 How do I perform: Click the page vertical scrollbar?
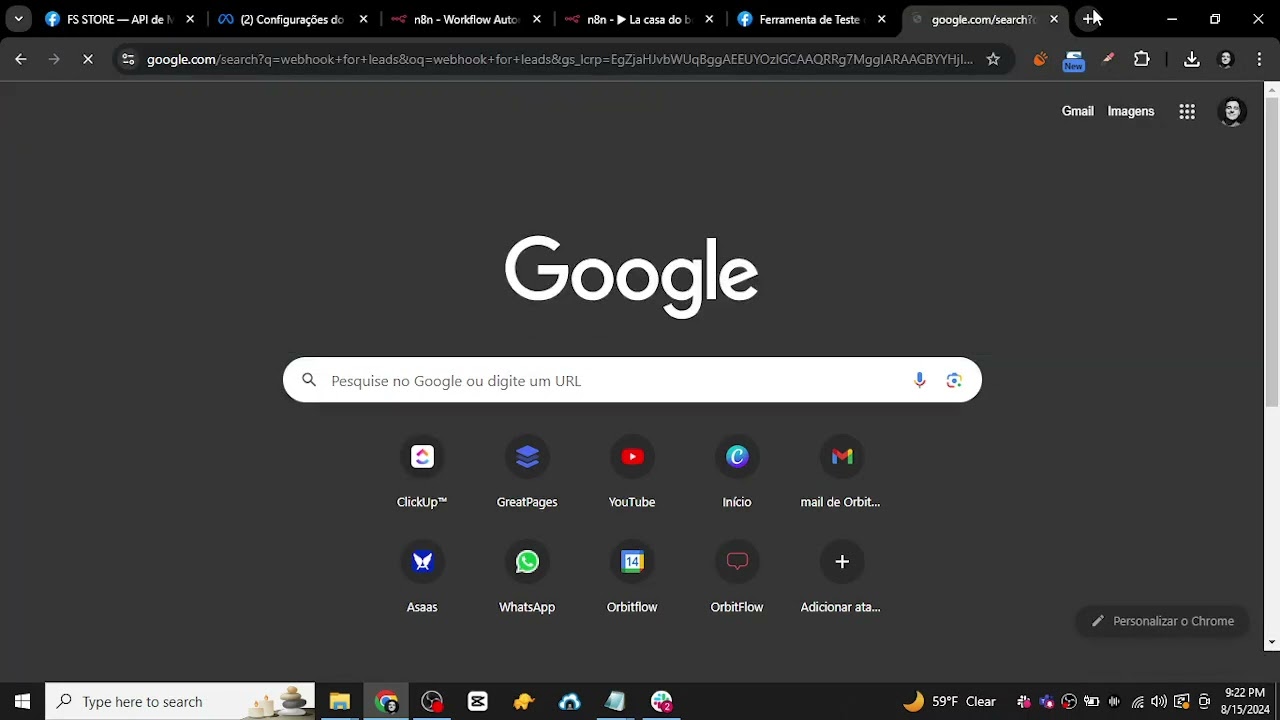click(x=1272, y=250)
